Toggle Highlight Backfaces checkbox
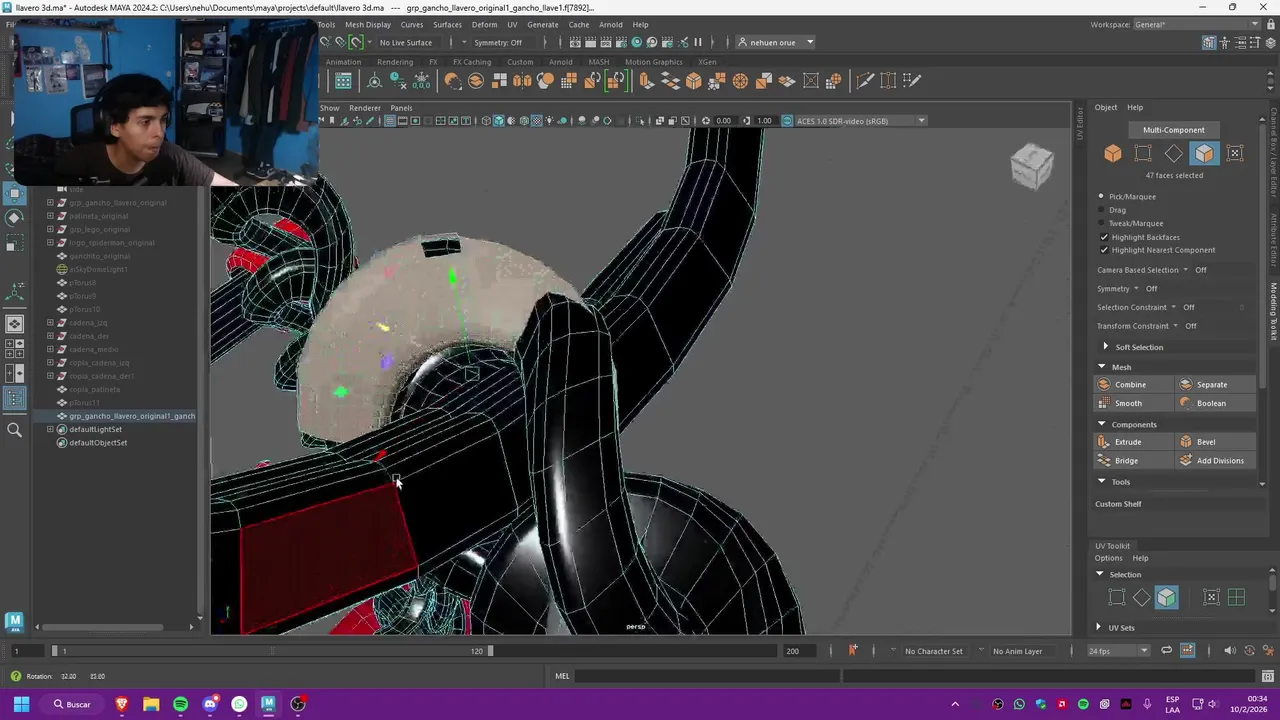 pos(1104,237)
